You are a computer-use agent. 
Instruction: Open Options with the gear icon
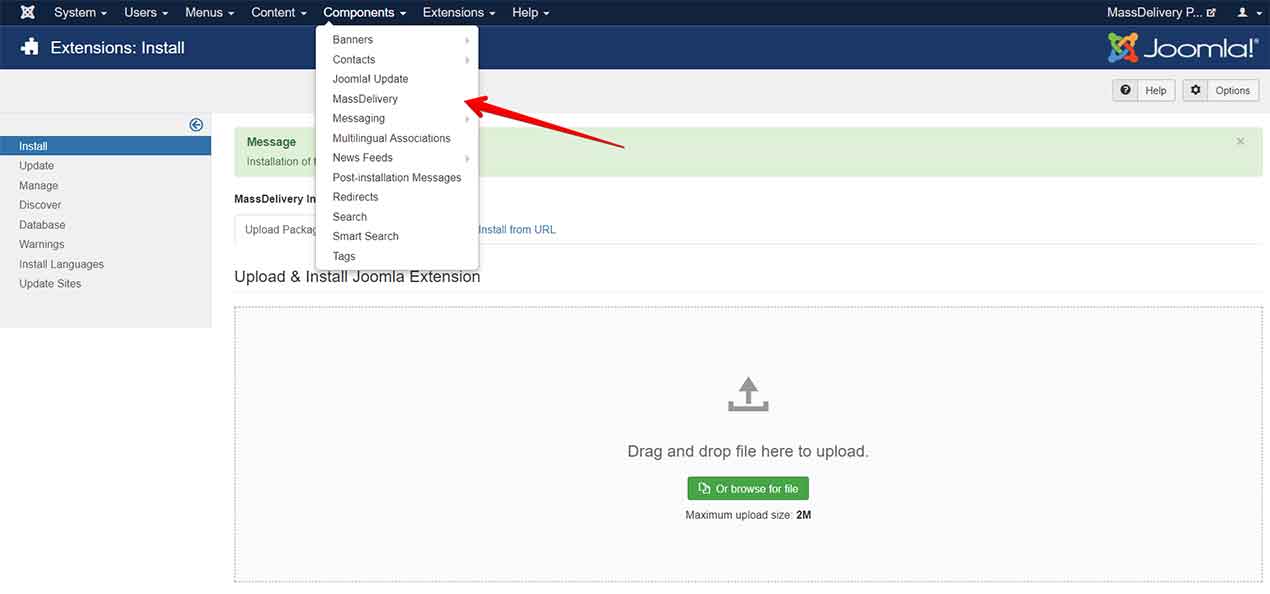1221,90
